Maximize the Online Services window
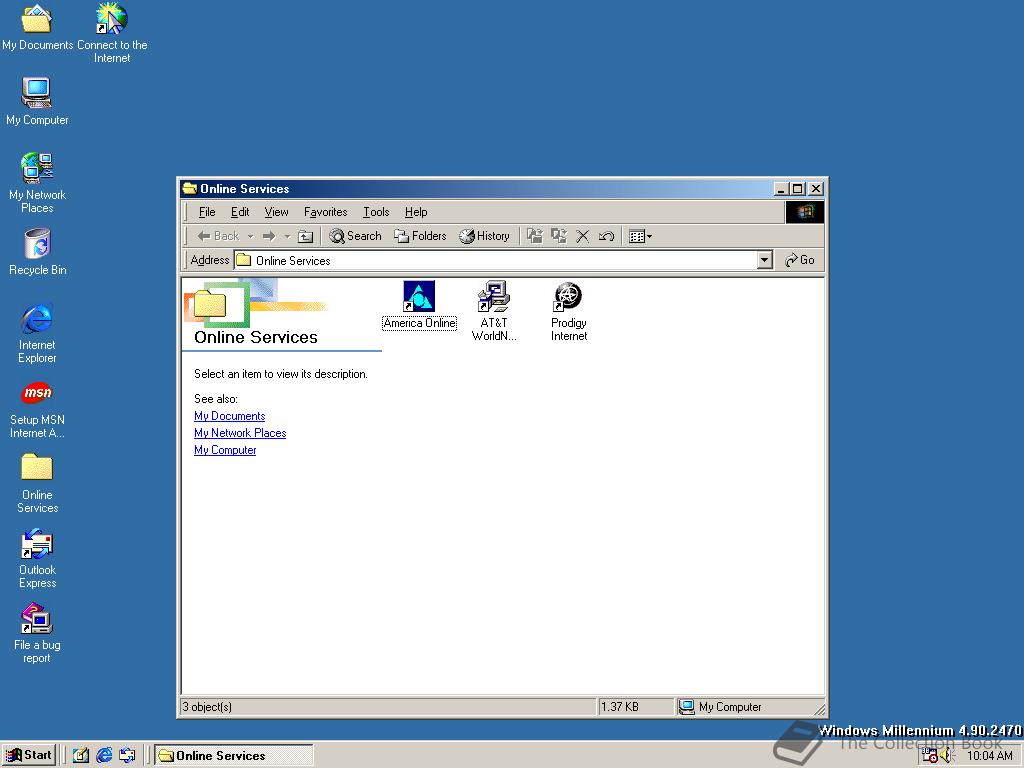 (x=798, y=189)
